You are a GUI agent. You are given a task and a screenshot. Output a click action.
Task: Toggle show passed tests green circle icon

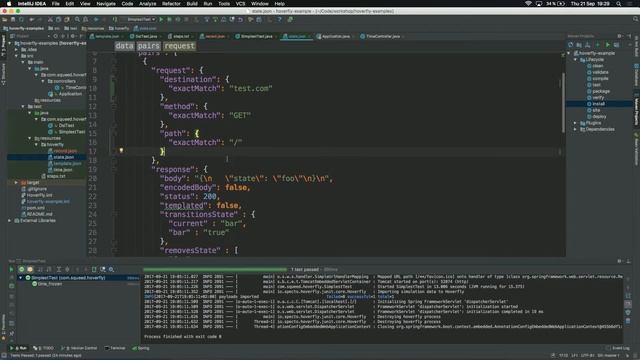pyautogui.click(x=22, y=269)
